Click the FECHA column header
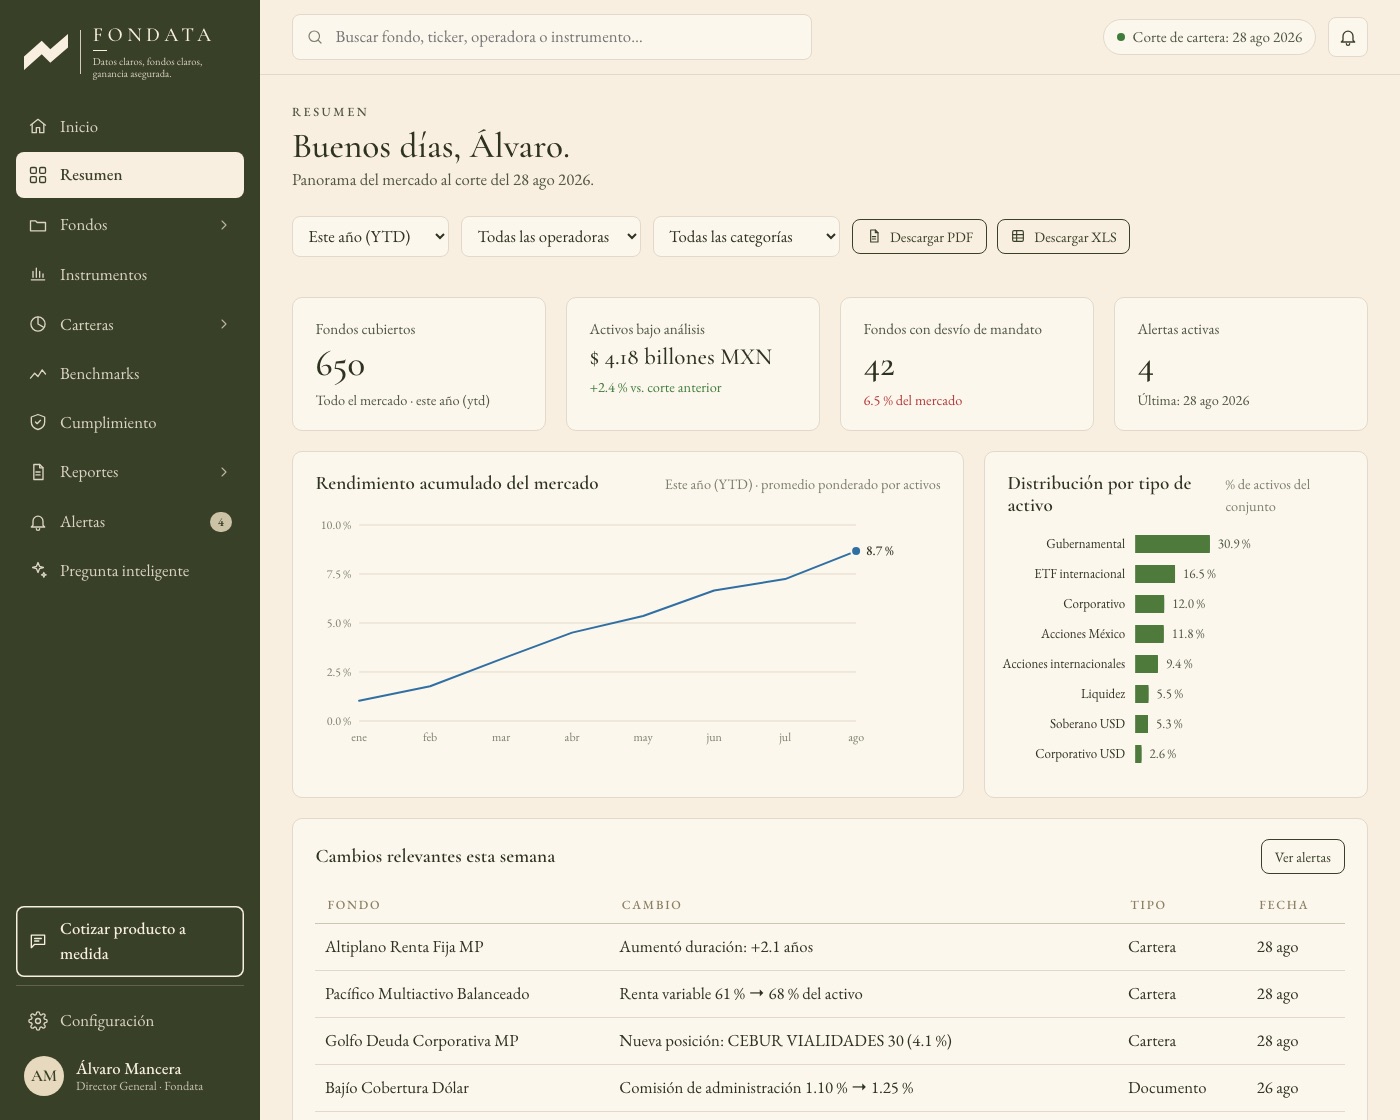Screen dimensions: 1400x1120 pyautogui.click(x=1283, y=905)
